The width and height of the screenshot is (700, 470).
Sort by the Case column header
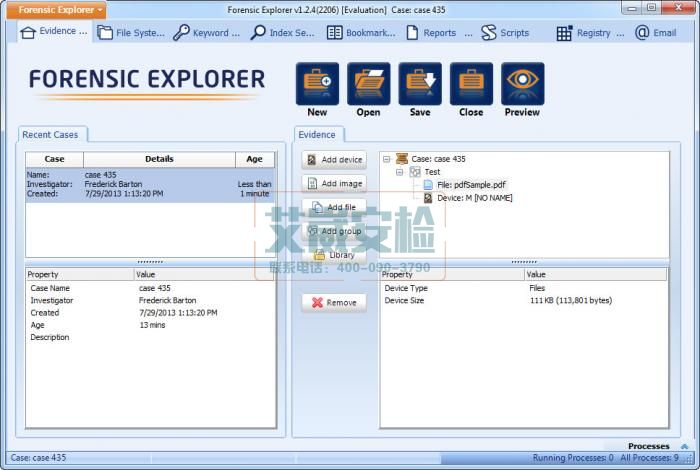coord(54,159)
